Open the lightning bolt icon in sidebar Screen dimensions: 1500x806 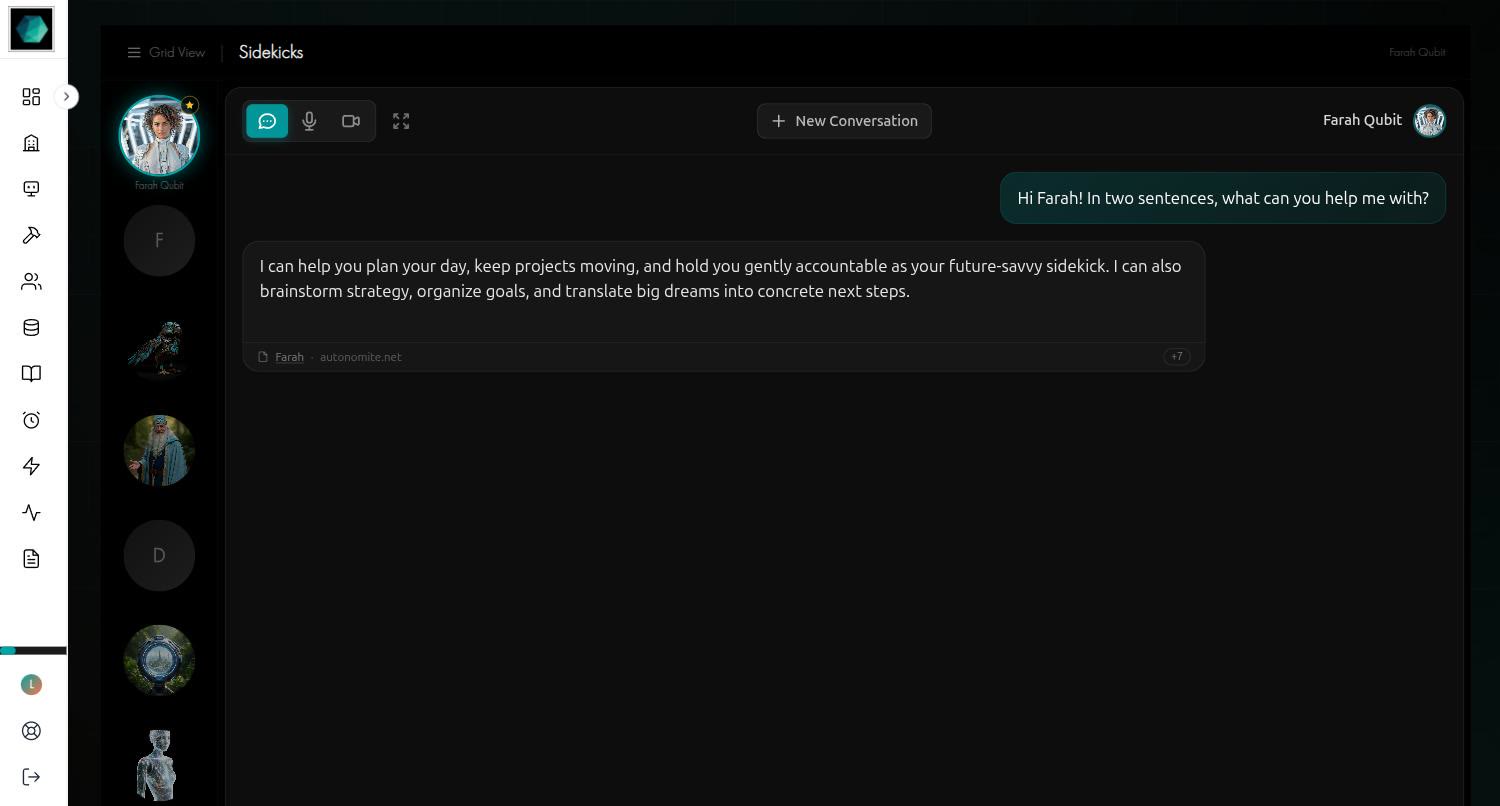31,466
